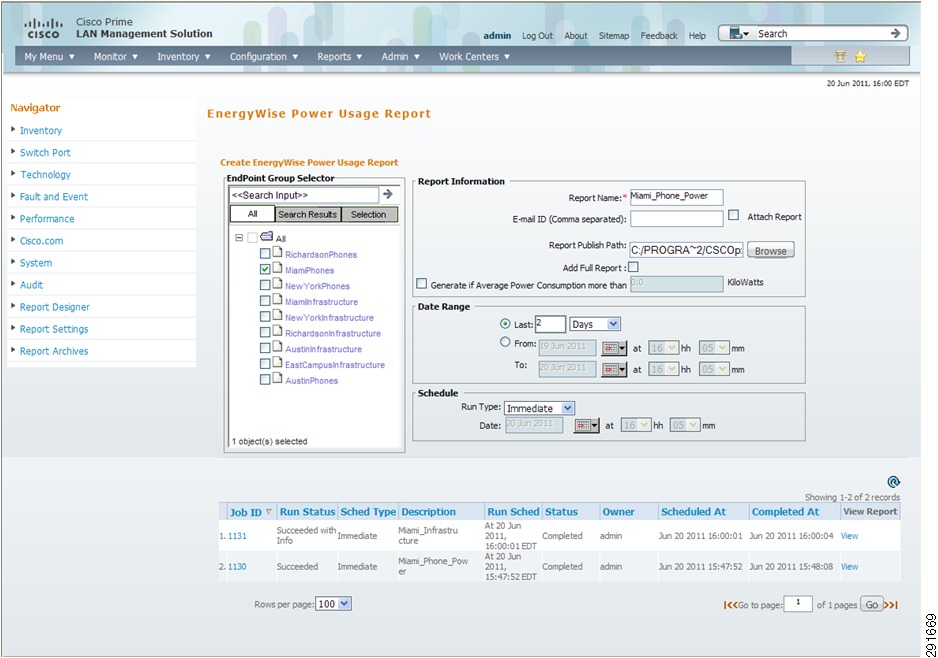
Task: Open the Configuration menu
Action: 264,57
